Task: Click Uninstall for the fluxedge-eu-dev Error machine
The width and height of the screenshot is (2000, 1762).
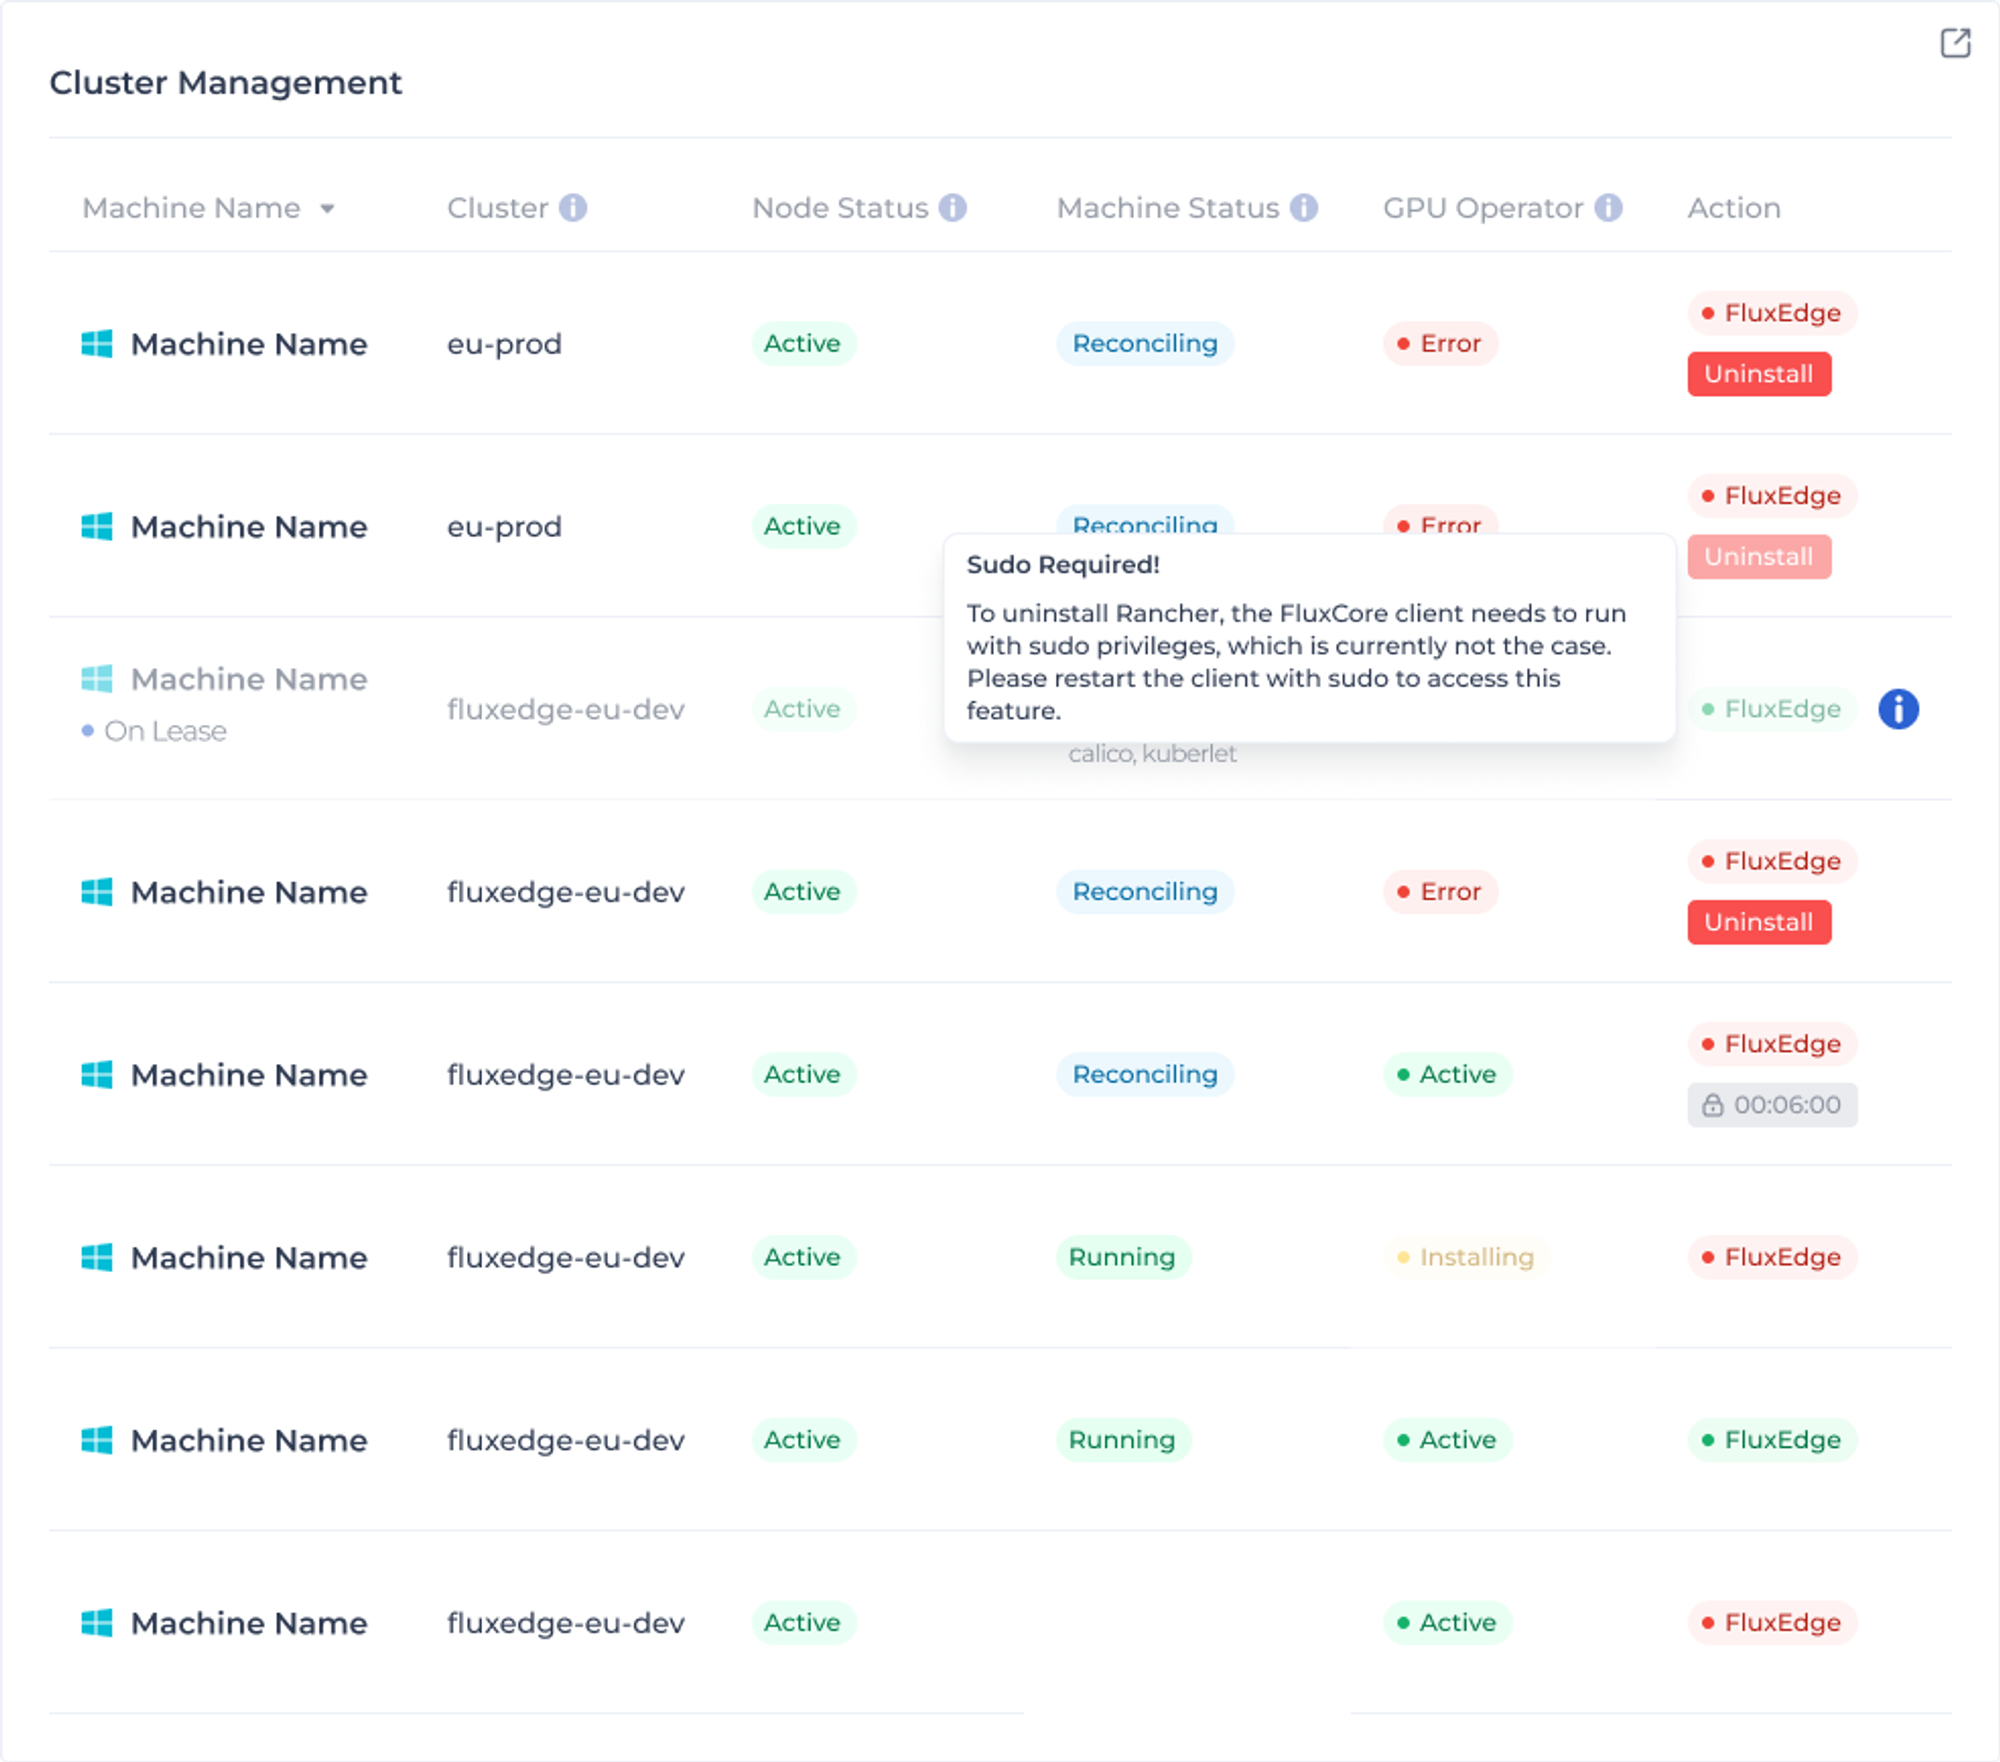Action: 1759,922
